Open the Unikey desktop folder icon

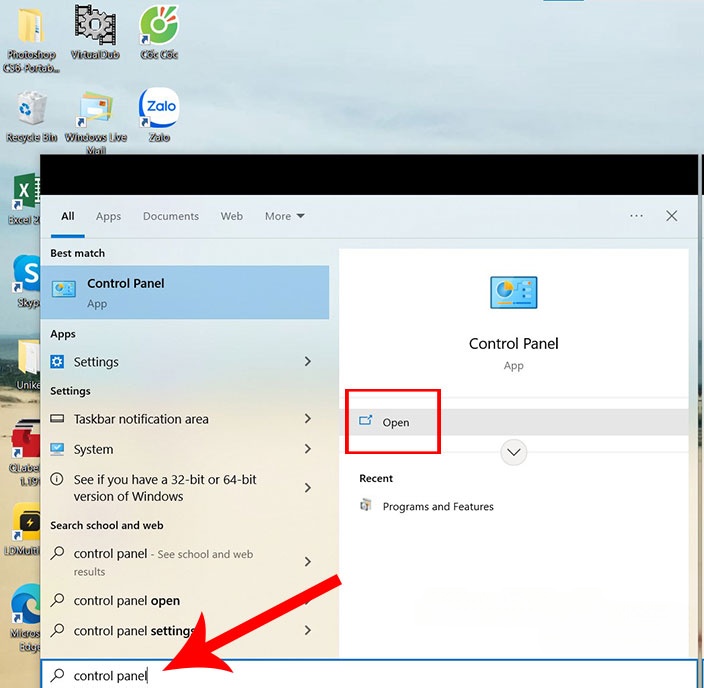[28, 364]
